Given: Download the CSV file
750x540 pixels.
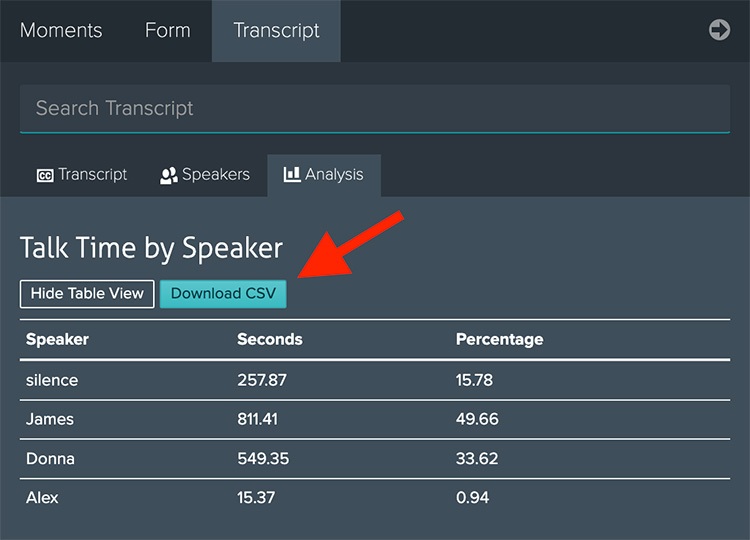Looking at the screenshot, I should (223, 294).
